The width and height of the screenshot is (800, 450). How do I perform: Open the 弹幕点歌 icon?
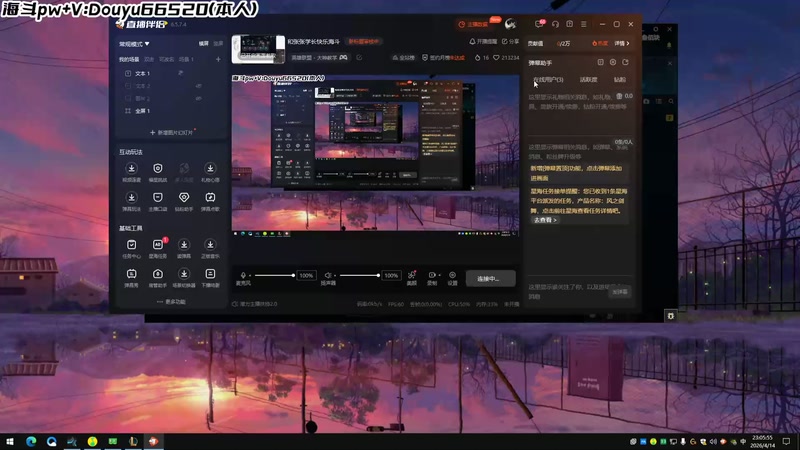tap(210, 197)
